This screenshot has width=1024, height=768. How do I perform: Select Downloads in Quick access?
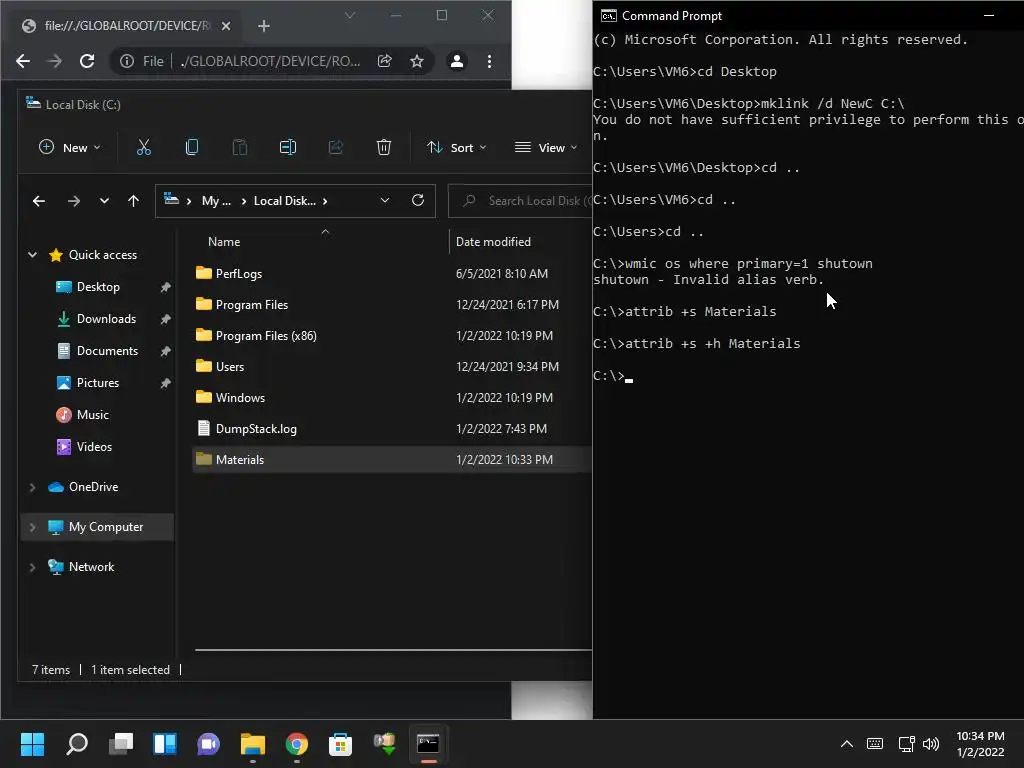pyautogui.click(x=106, y=319)
